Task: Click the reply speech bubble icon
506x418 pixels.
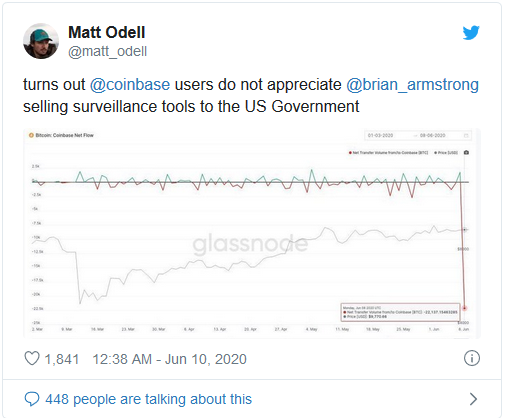Action: point(32,399)
